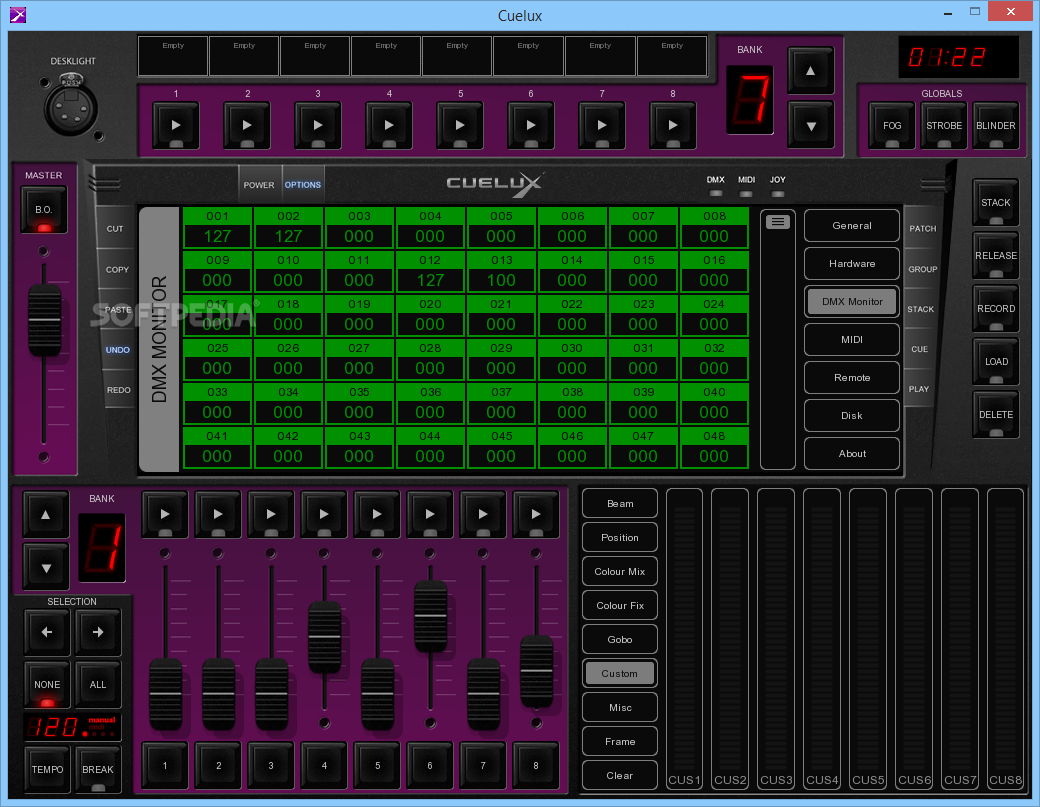Click CUT on the left panel

[x=115, y=229]
